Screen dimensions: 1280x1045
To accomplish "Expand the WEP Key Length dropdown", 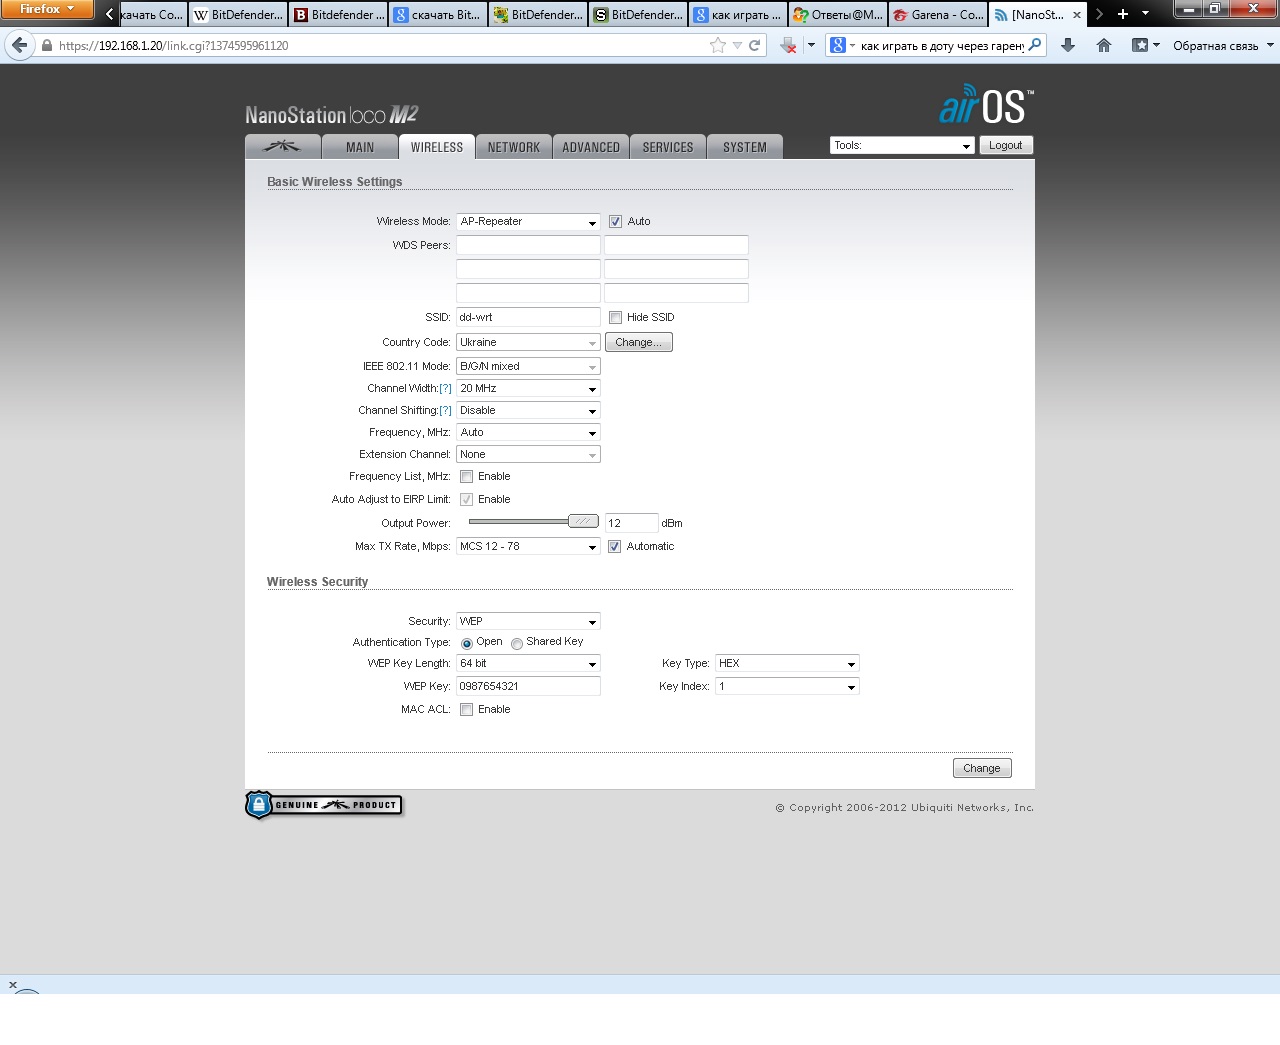I will [528, 664].
